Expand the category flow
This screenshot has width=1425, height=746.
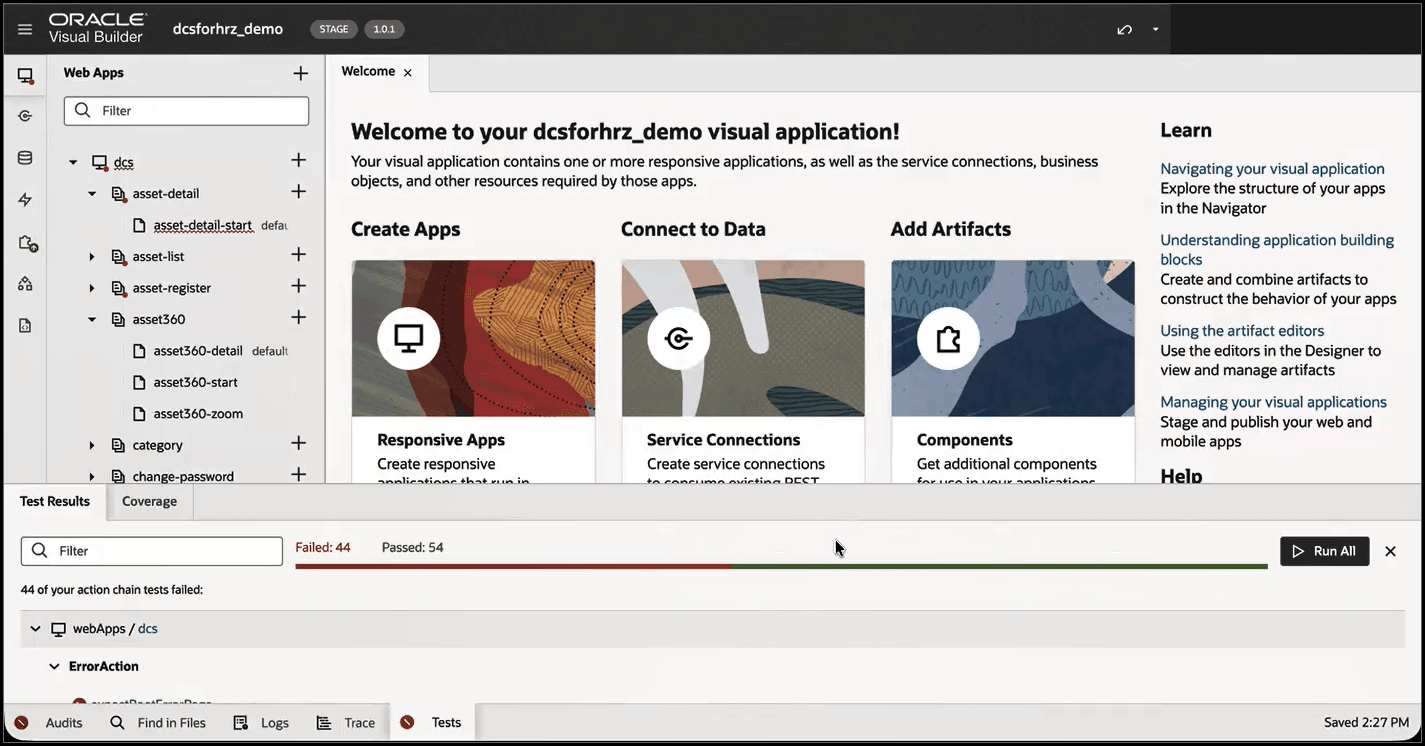click(x=92, y=446)
